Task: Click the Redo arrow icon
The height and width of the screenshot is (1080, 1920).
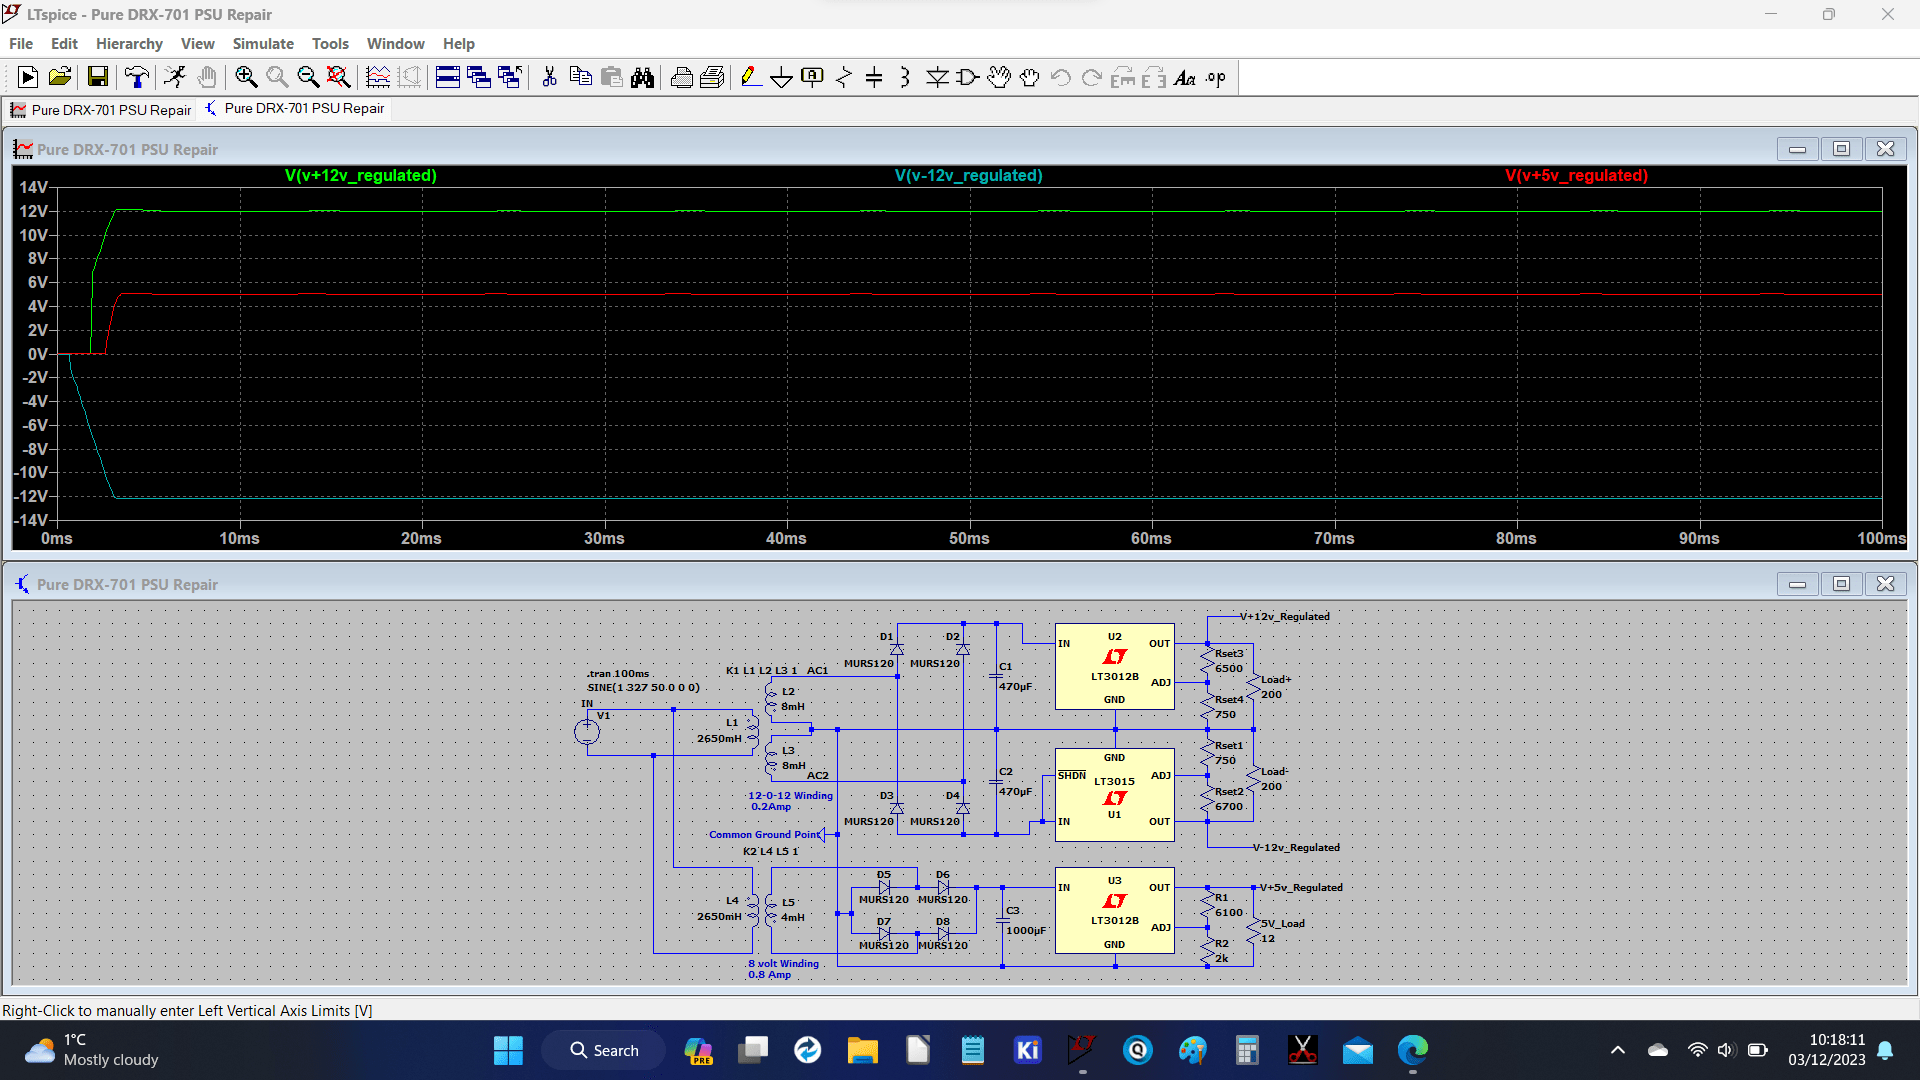Action: (x=1092, y=77)
